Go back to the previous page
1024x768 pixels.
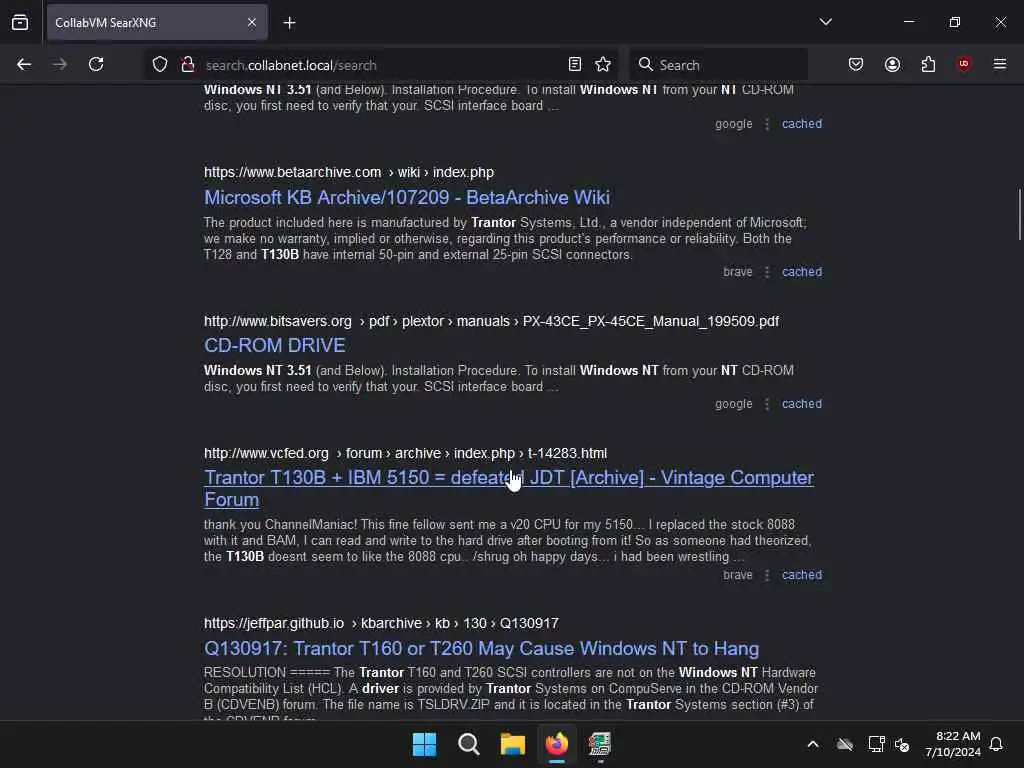(x=24, y=64)
